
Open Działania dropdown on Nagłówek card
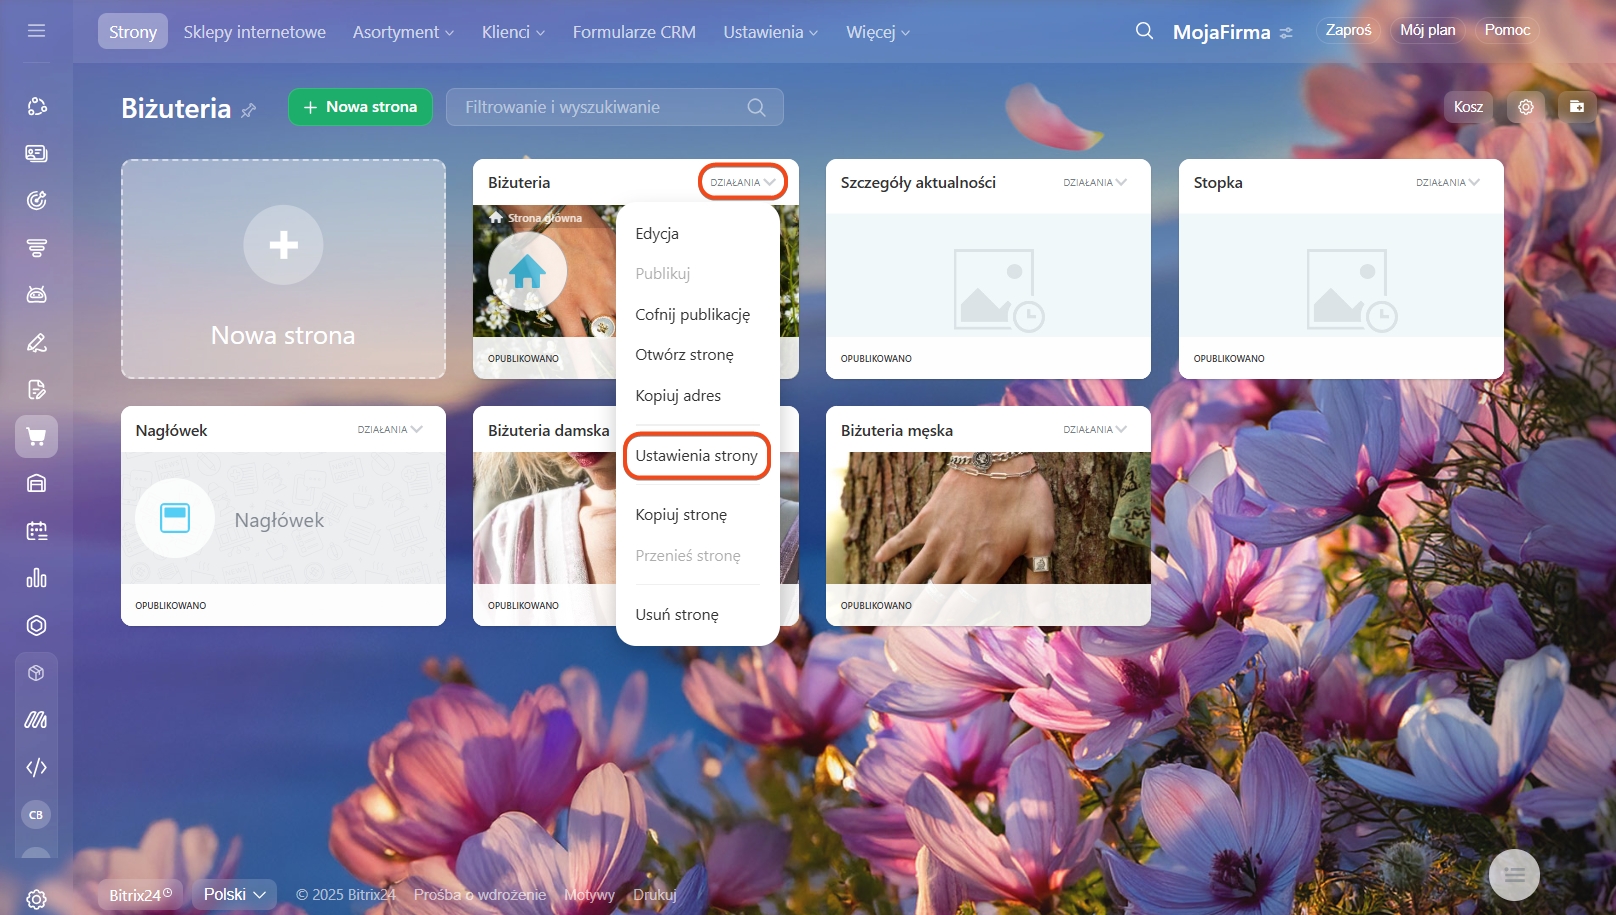coord(390,429)
